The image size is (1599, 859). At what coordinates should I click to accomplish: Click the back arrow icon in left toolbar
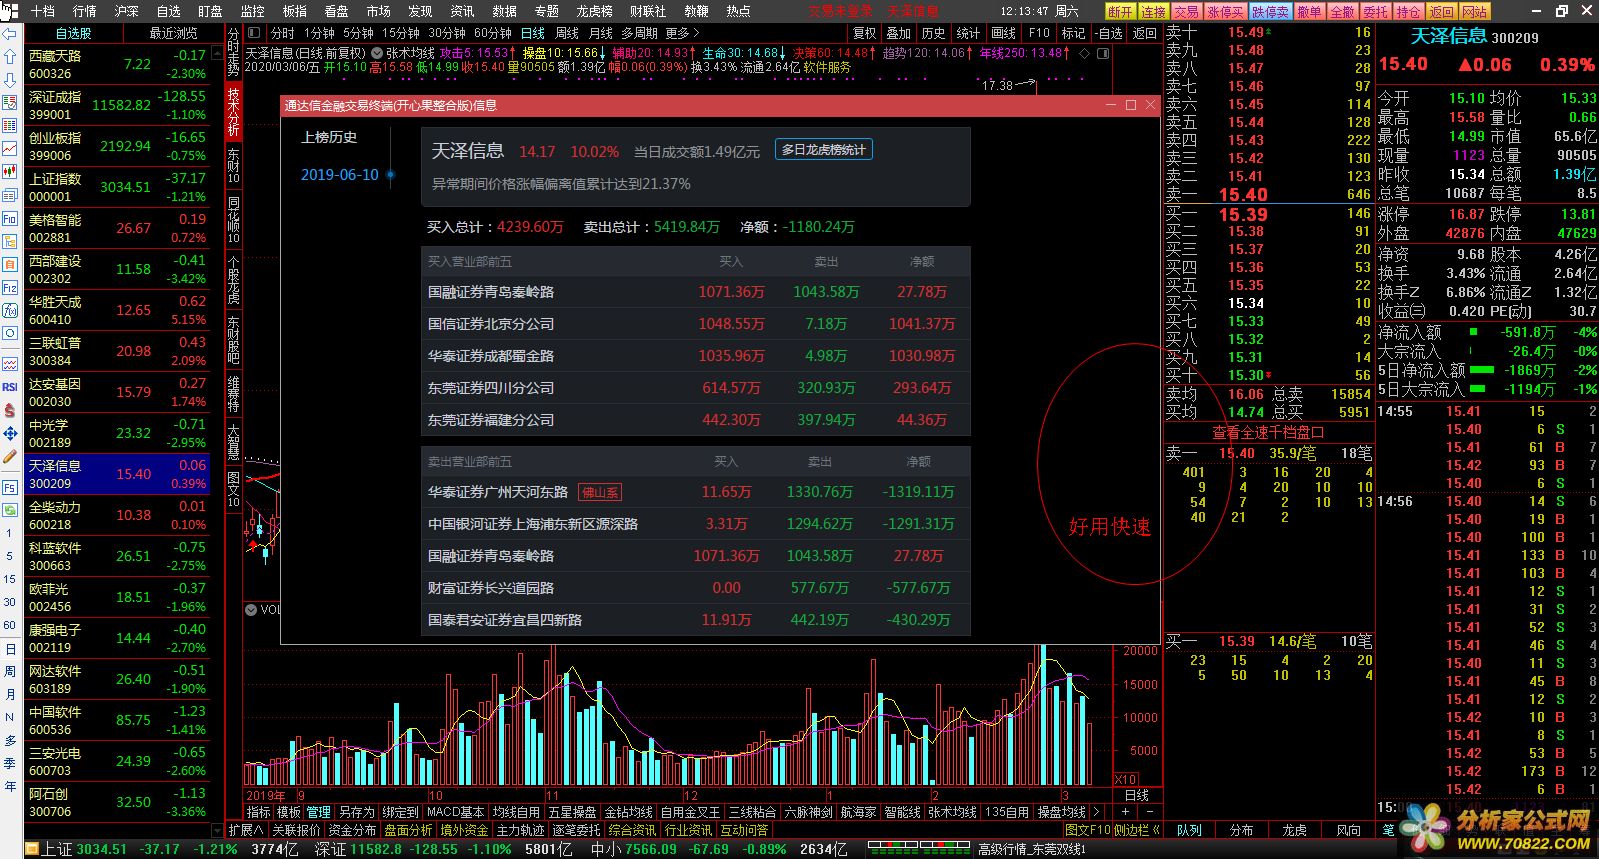point(9,33)
